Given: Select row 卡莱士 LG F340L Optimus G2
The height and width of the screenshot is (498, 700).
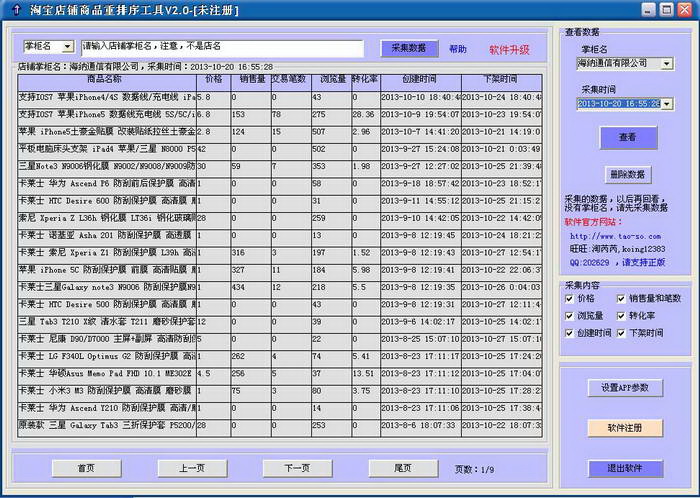Looking at the screenshot, I should pyautogui.click(x=280, y=357).
